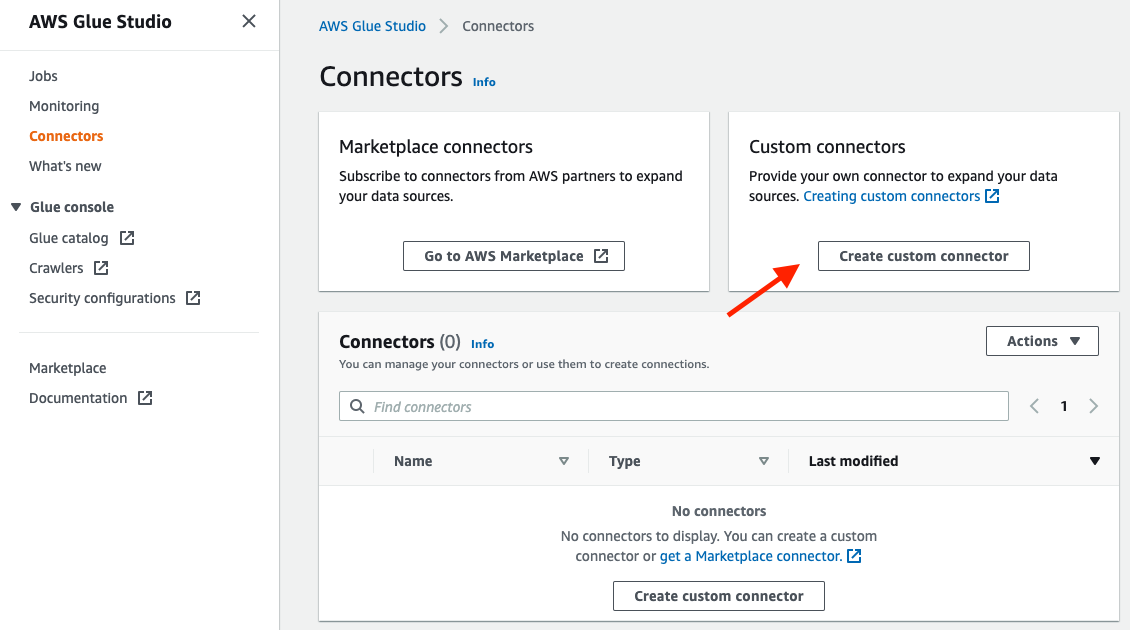Open the AWS Glue Studio breadcrumb link

click(x=372, y=25)
